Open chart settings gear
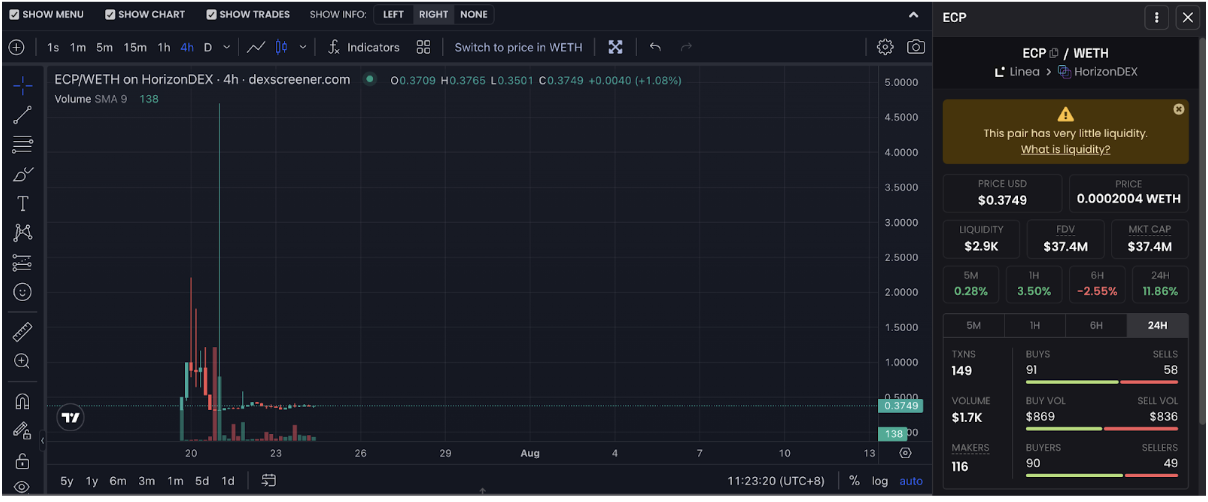The width and height of the screenshot is (1208, 502). [885, 47]
